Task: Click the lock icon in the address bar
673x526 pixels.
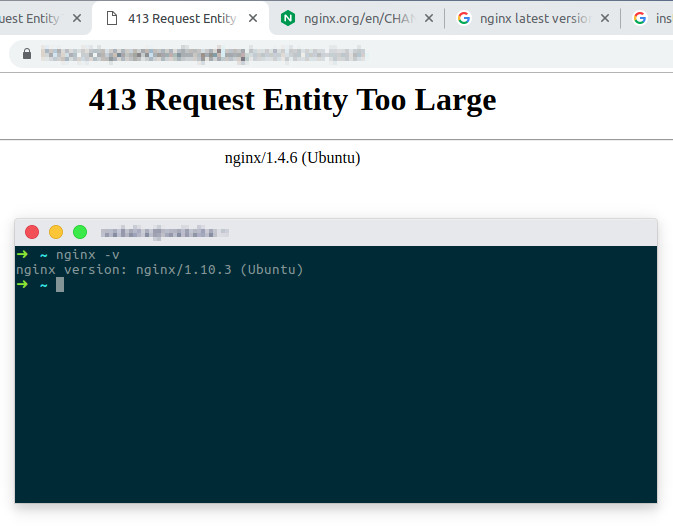Action: point(26,54)
